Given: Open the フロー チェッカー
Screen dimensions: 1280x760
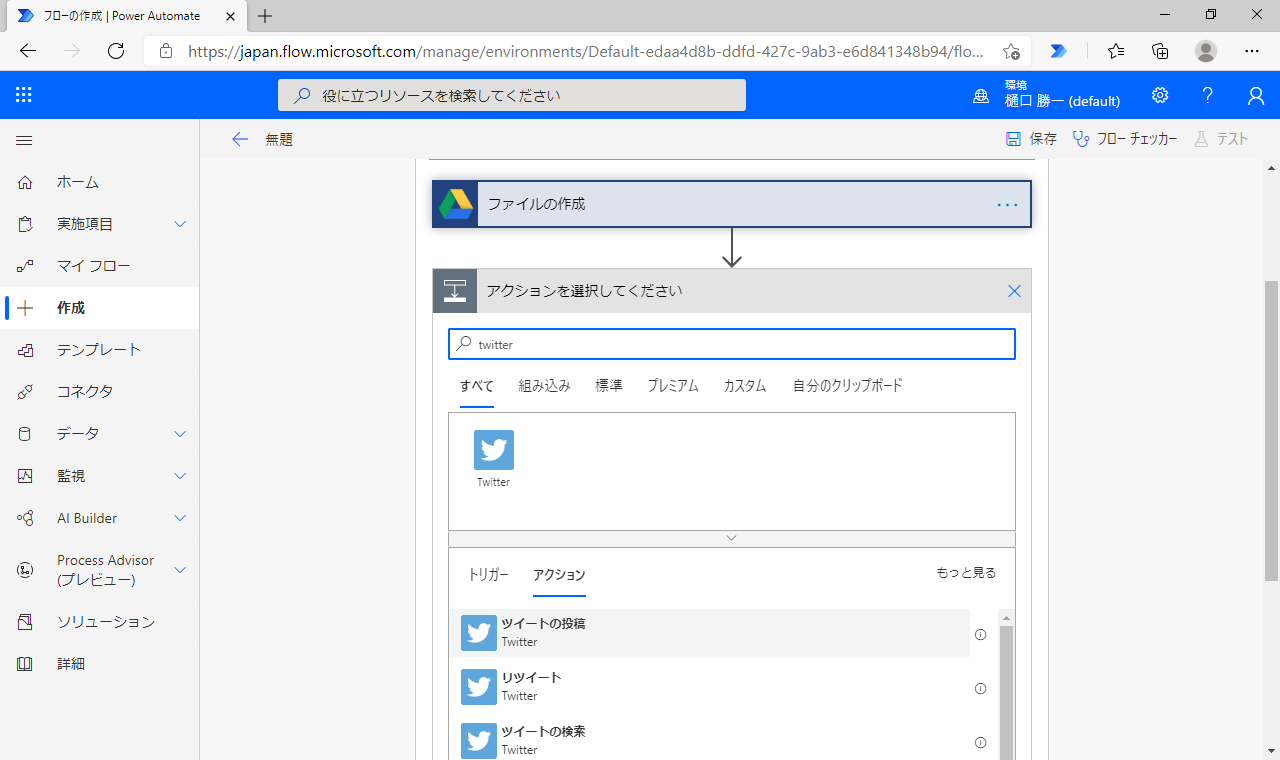Looking at the screenshot, I should (x=1125, y=139).
